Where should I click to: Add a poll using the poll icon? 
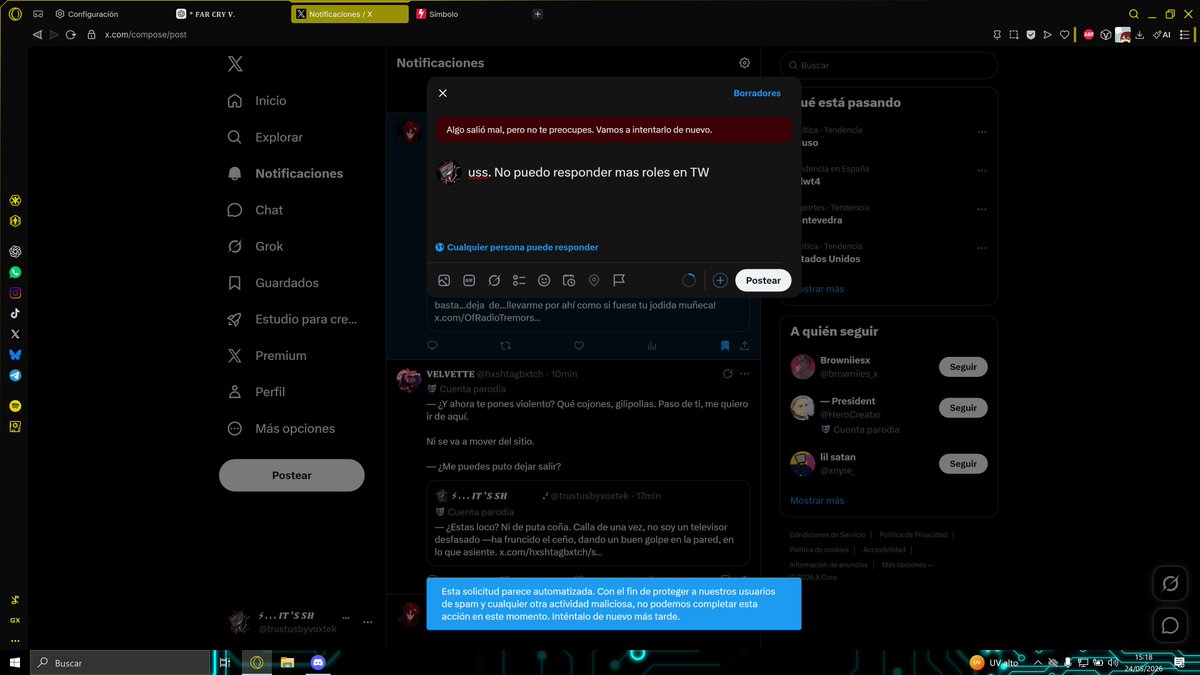519,280
